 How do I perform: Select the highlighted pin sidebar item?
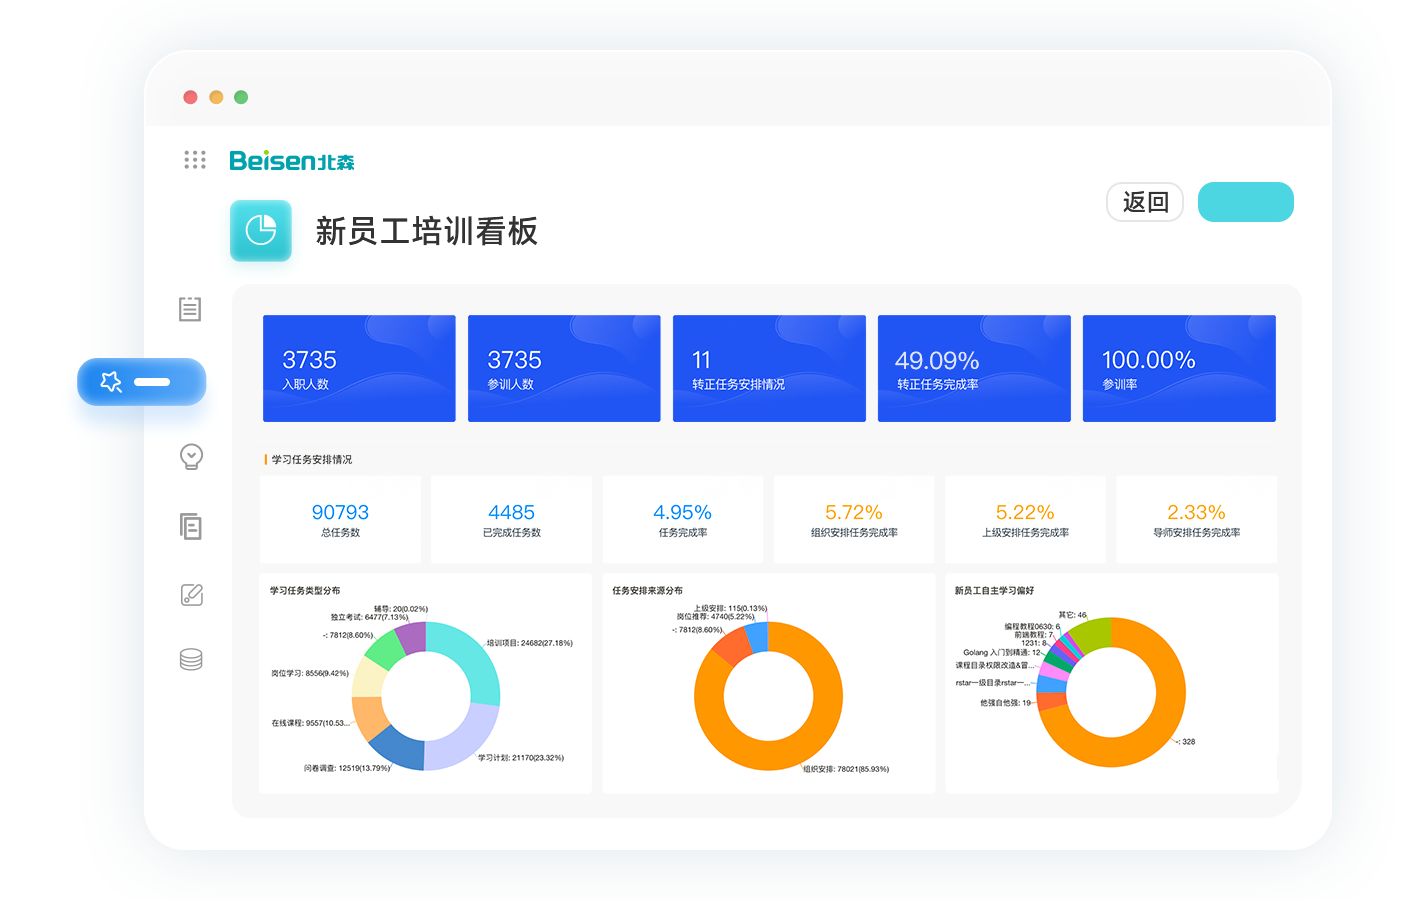[141, 382]
